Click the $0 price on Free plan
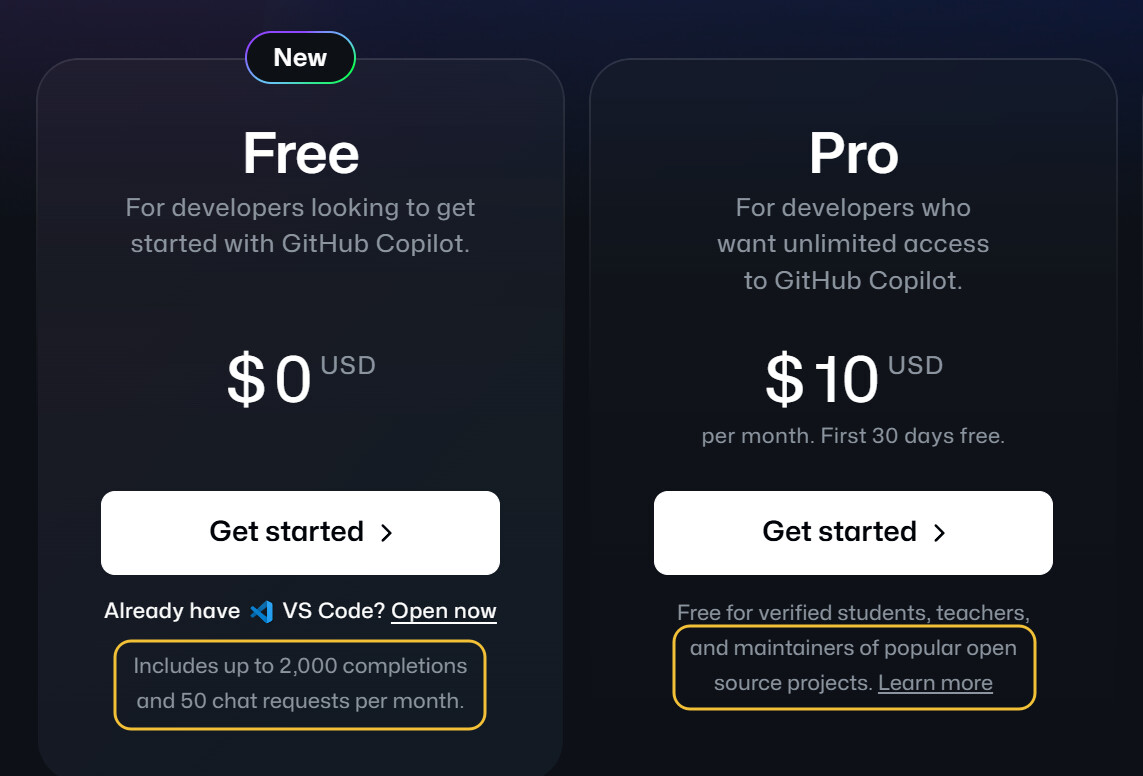The height and width of the screenshot is (776, 1143). [269, 379]
